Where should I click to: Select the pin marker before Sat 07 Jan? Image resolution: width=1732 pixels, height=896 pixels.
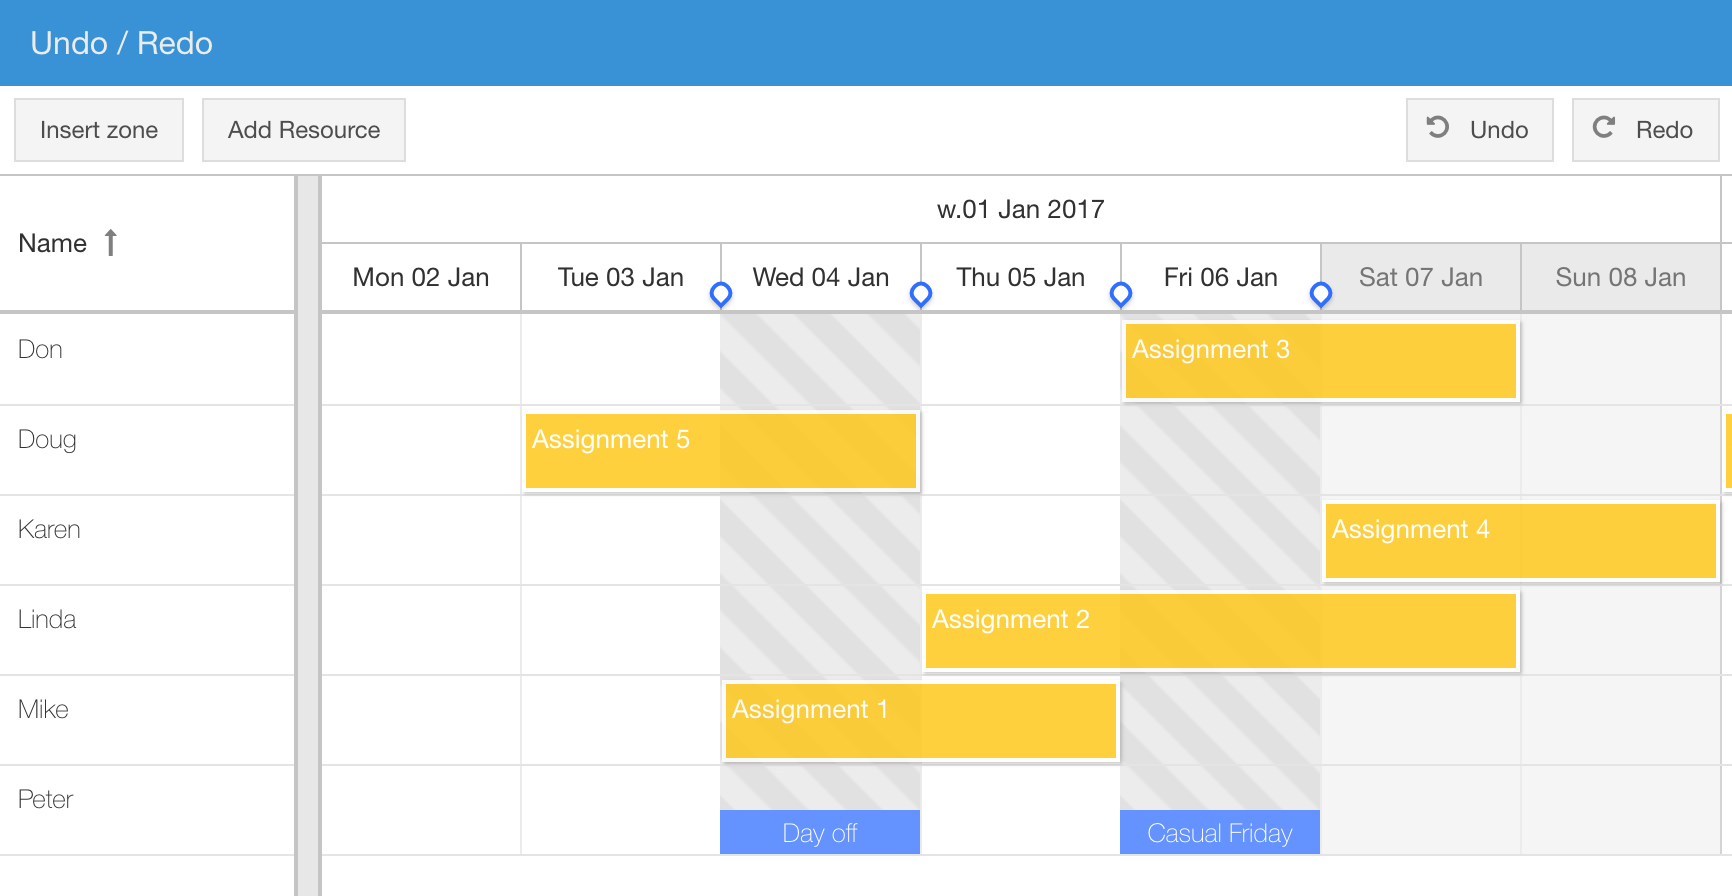(1321, 294)
